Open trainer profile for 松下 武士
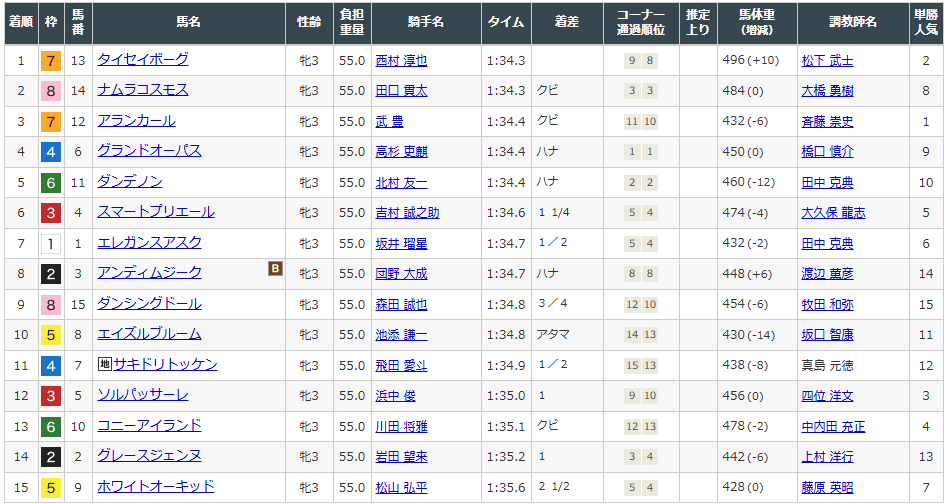The height and width of the screenshot is (504, 948). click(827, 61)
